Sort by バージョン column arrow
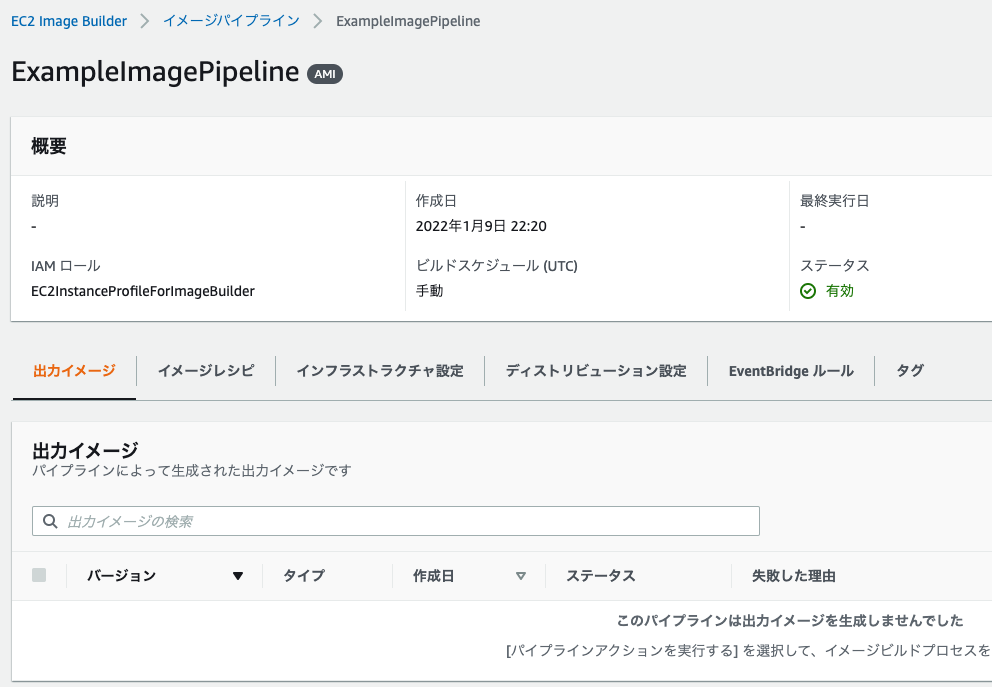The width and height of the screenshot is (992, 687). pyautogui.click(x=238, y=576)
